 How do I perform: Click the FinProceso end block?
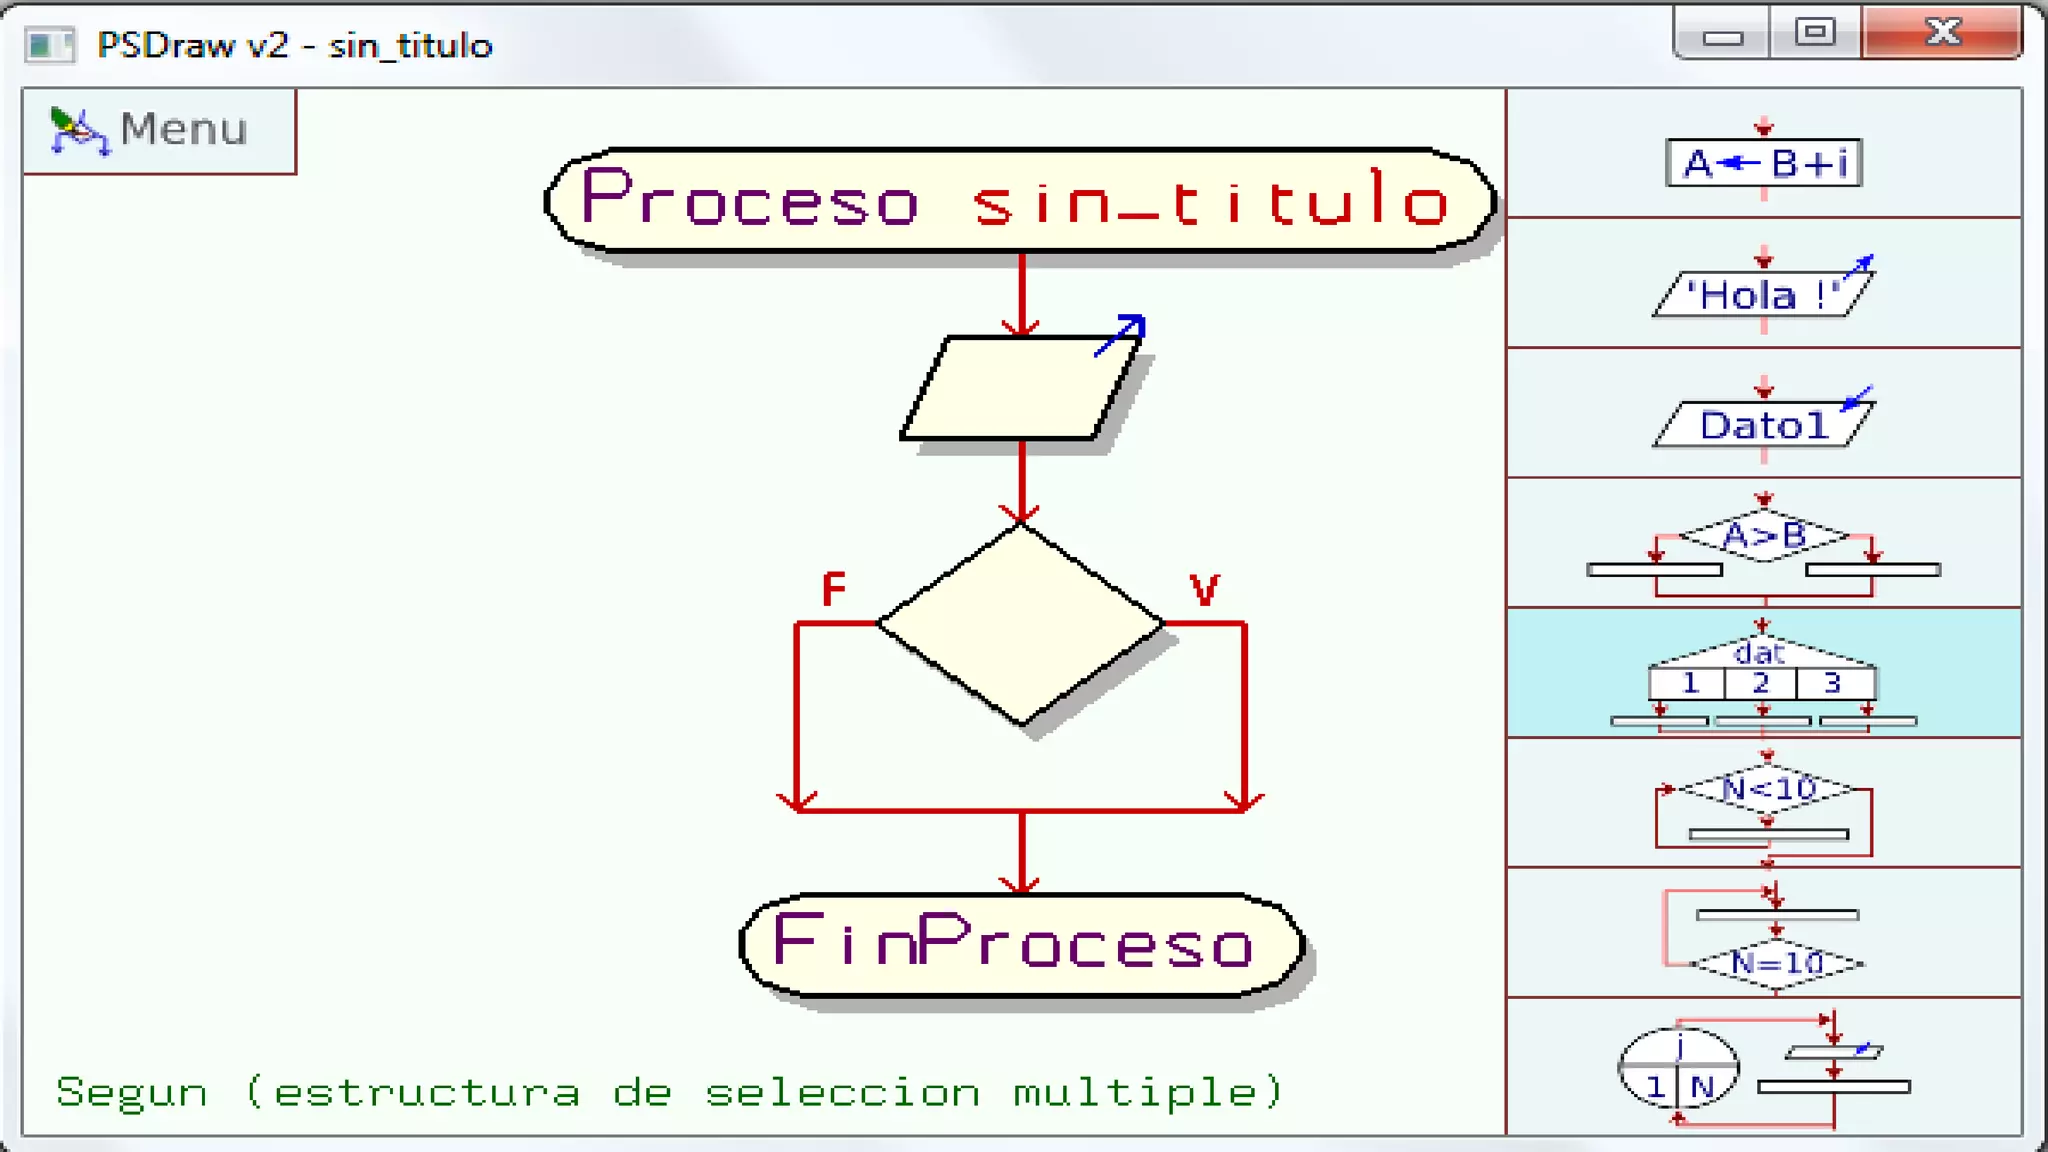point(1020,944)
